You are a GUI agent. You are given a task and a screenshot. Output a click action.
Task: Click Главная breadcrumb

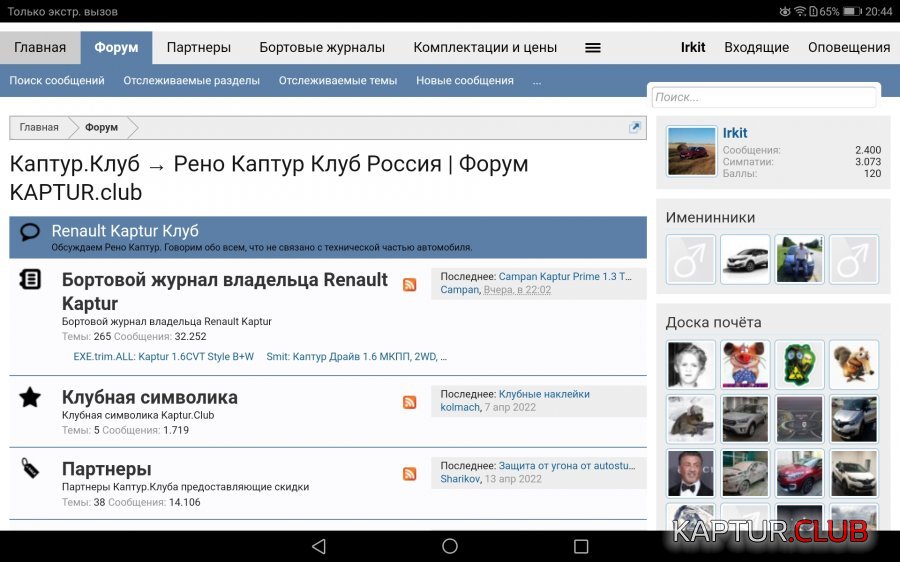tap(39, 127)
